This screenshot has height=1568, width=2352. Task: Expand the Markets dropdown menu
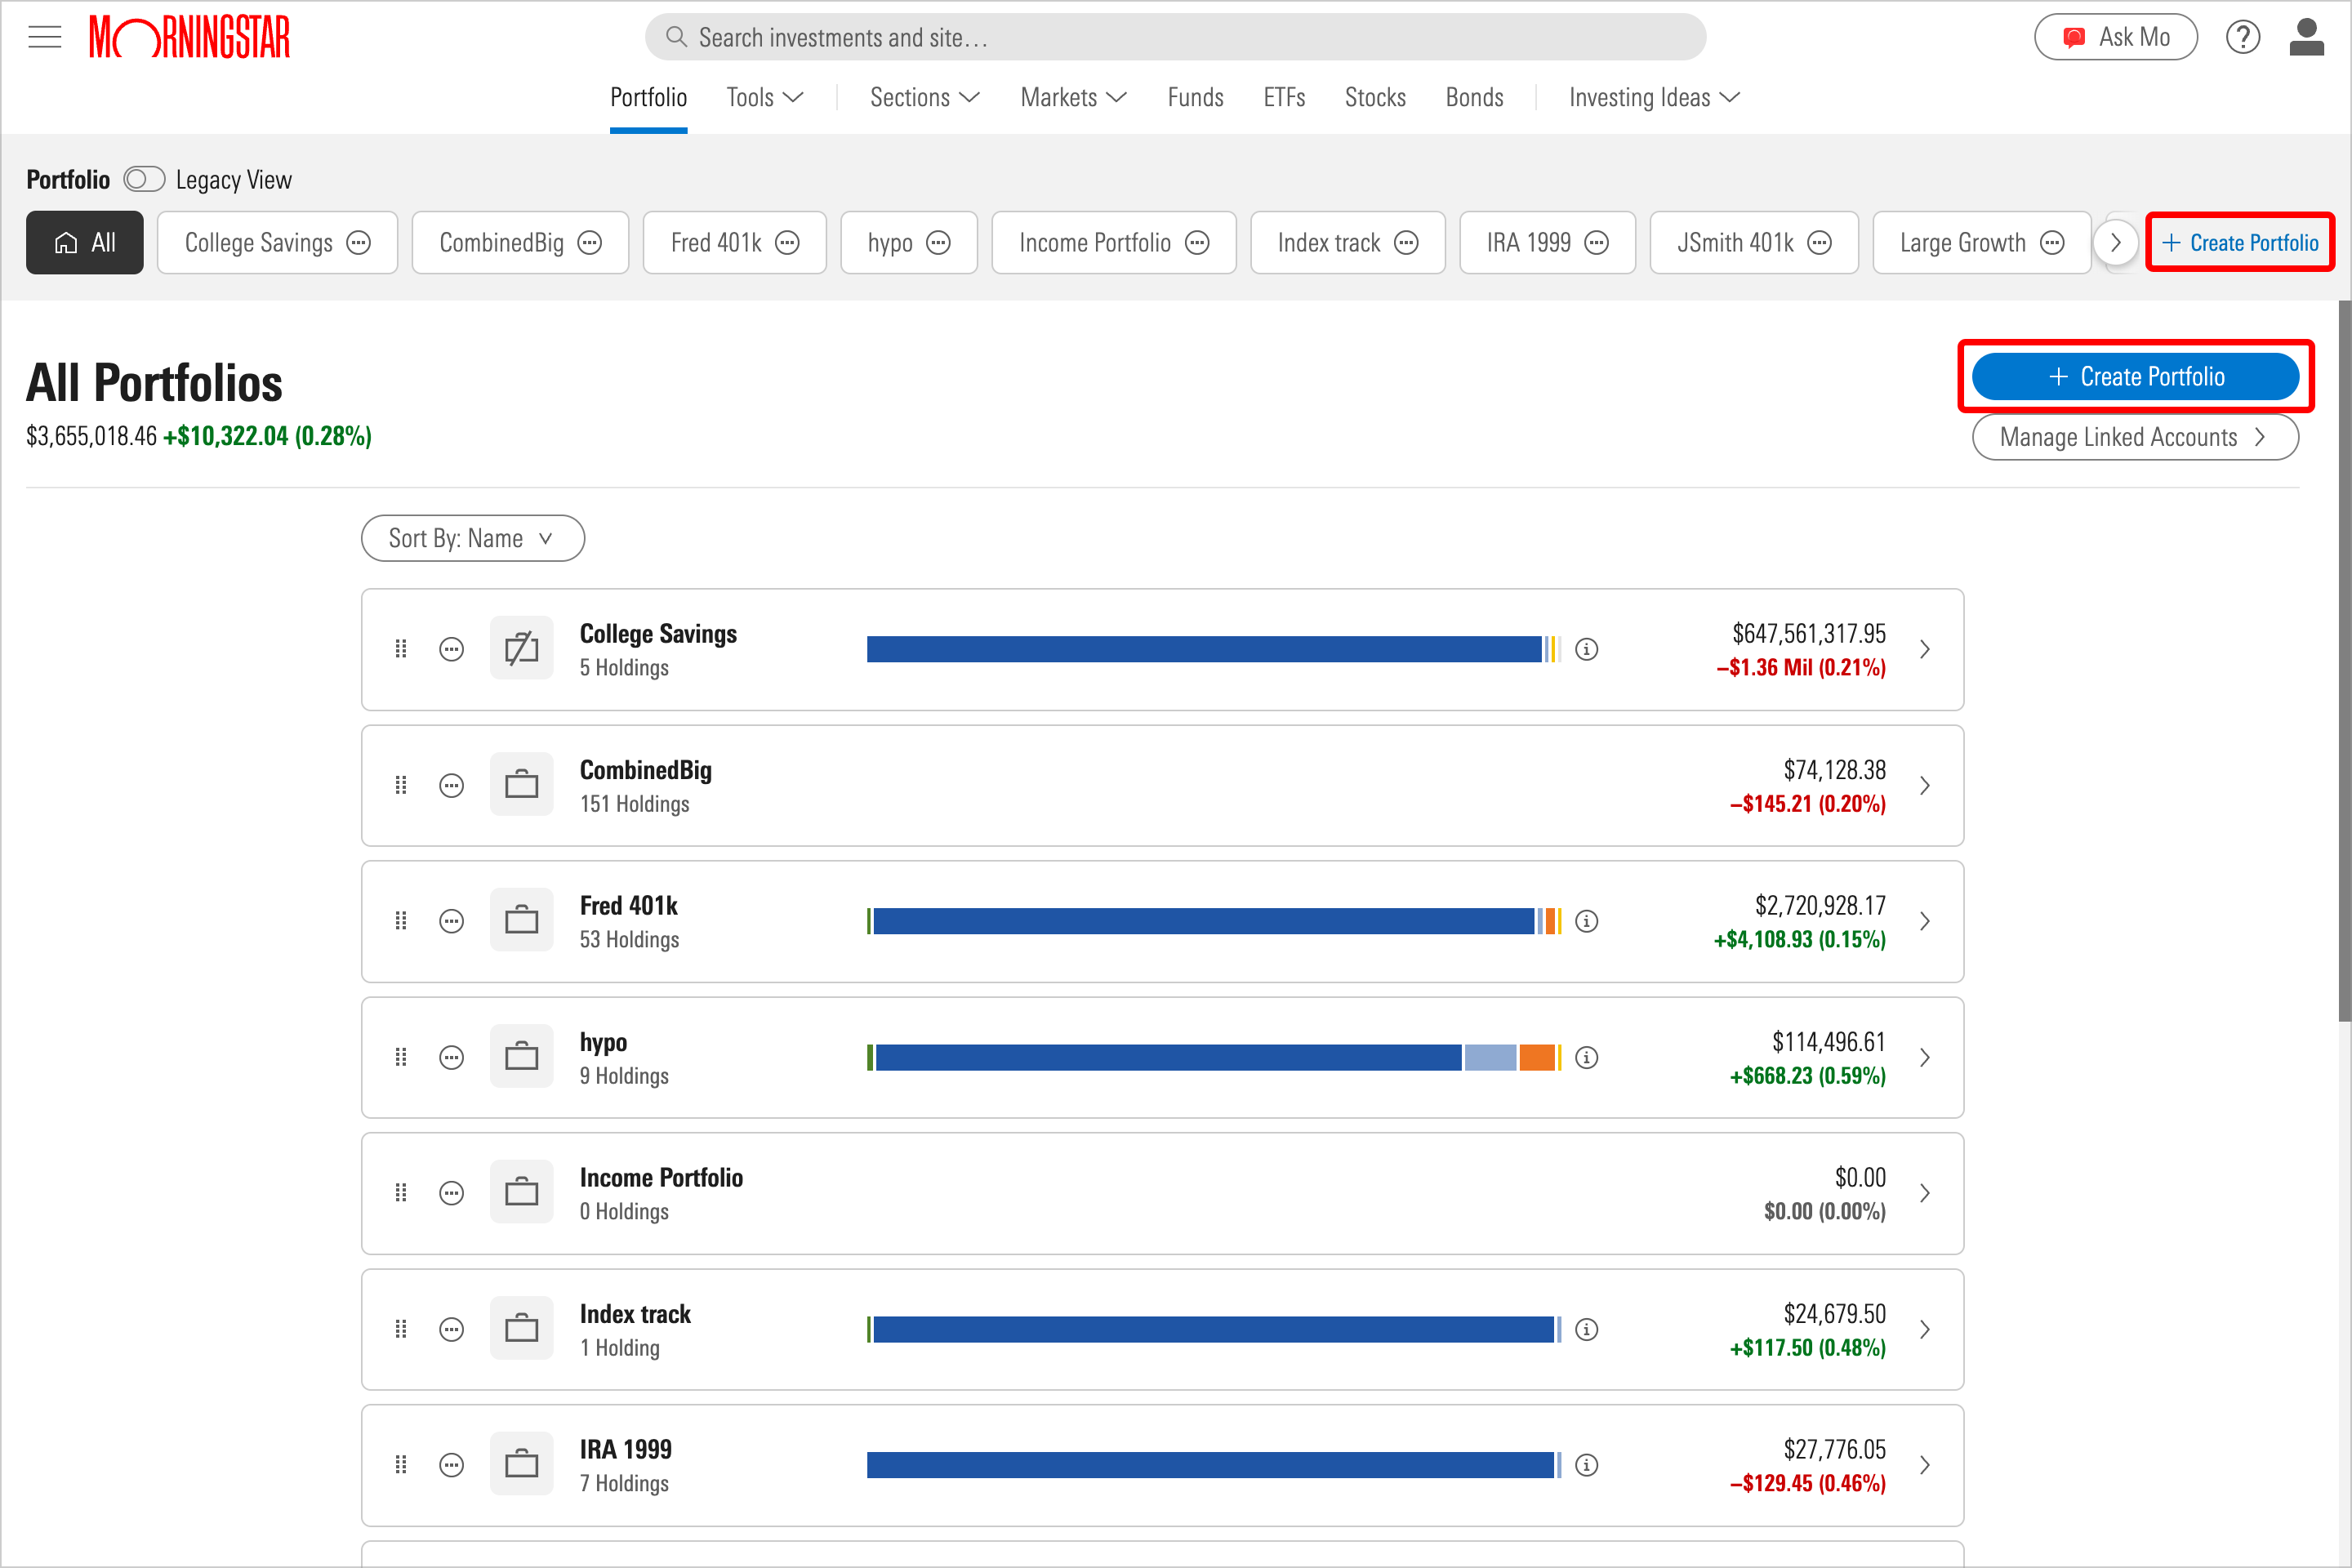[x=1074, y=98]
